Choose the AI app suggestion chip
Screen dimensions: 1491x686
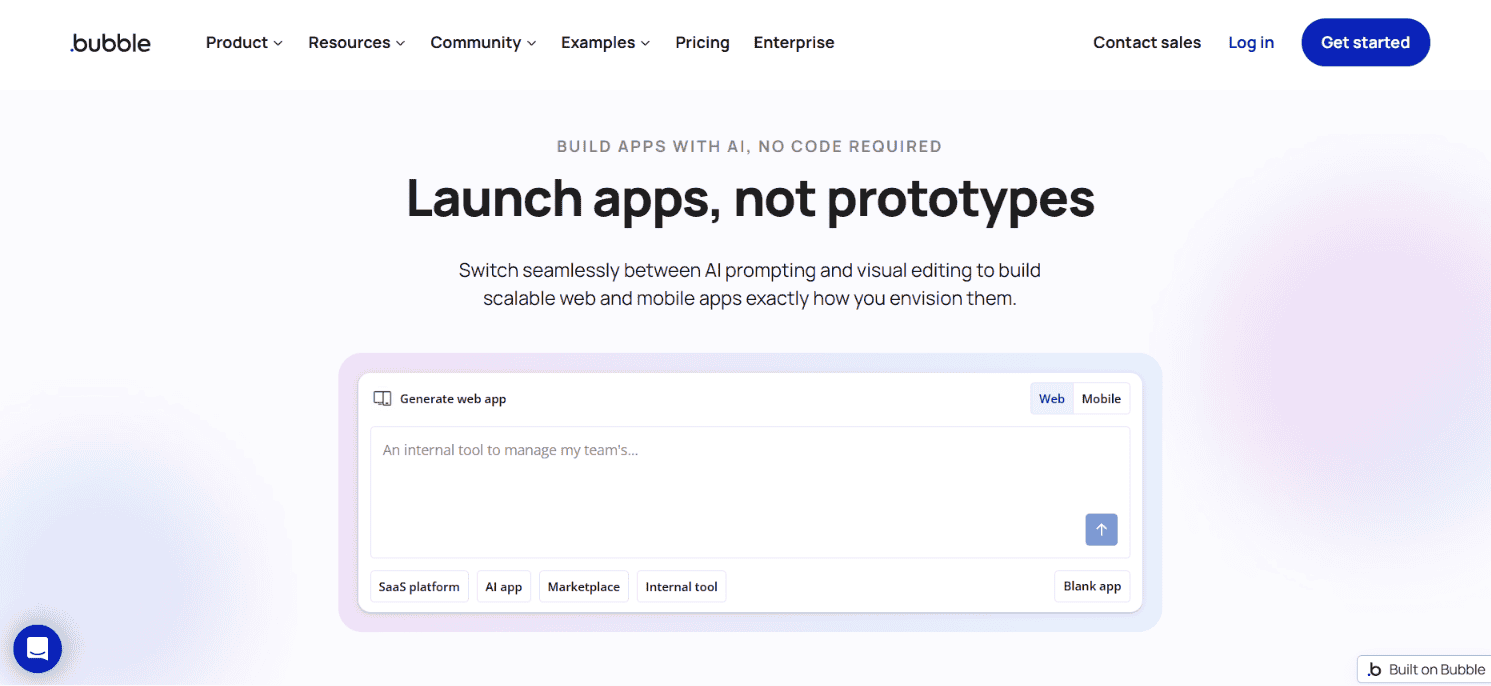click(x=504, y=587)
